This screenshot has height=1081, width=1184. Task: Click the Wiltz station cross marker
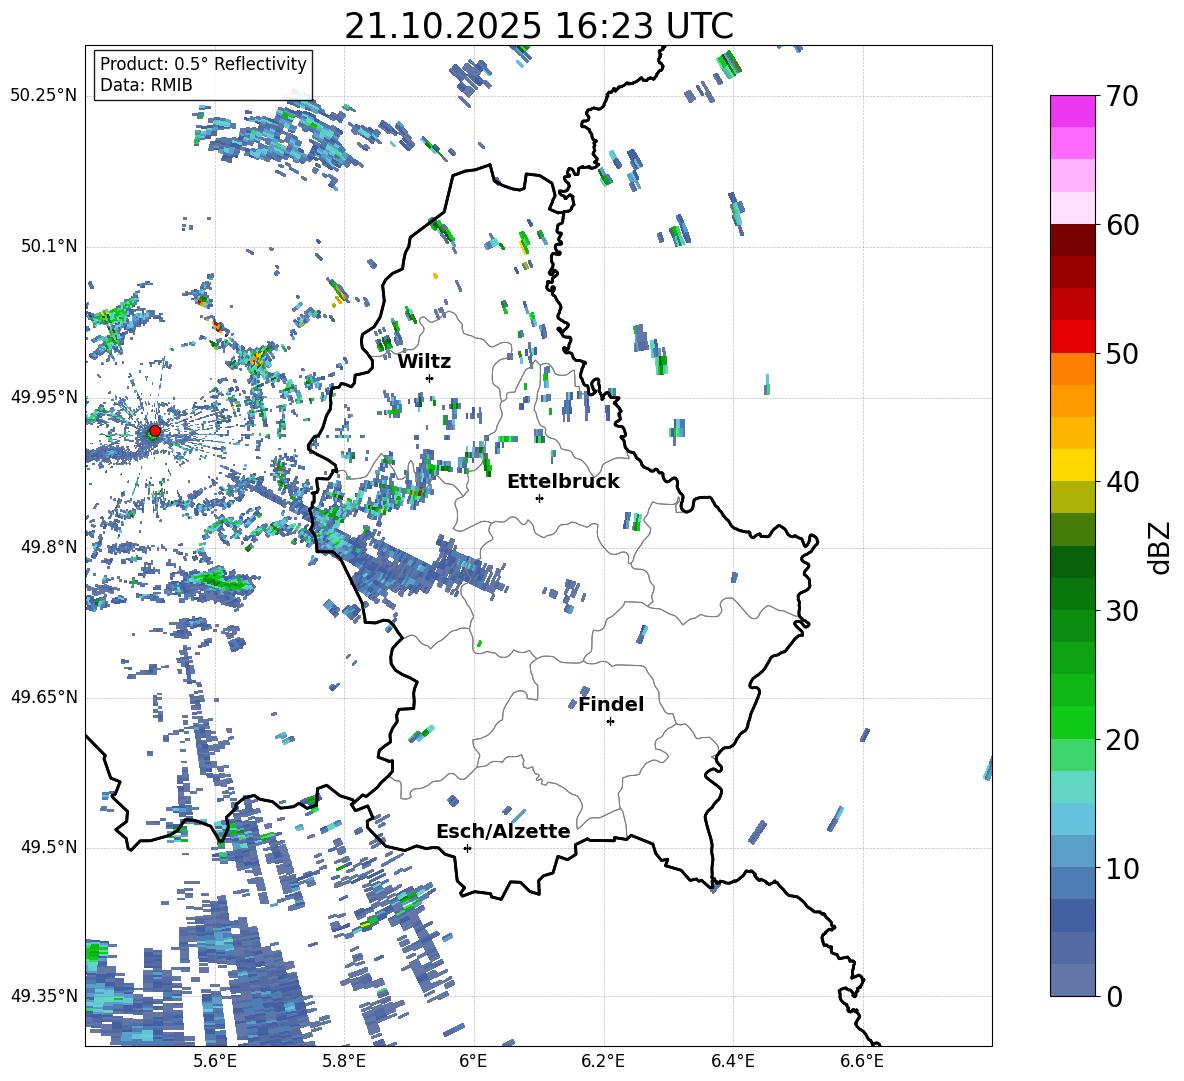pos(430,378)
